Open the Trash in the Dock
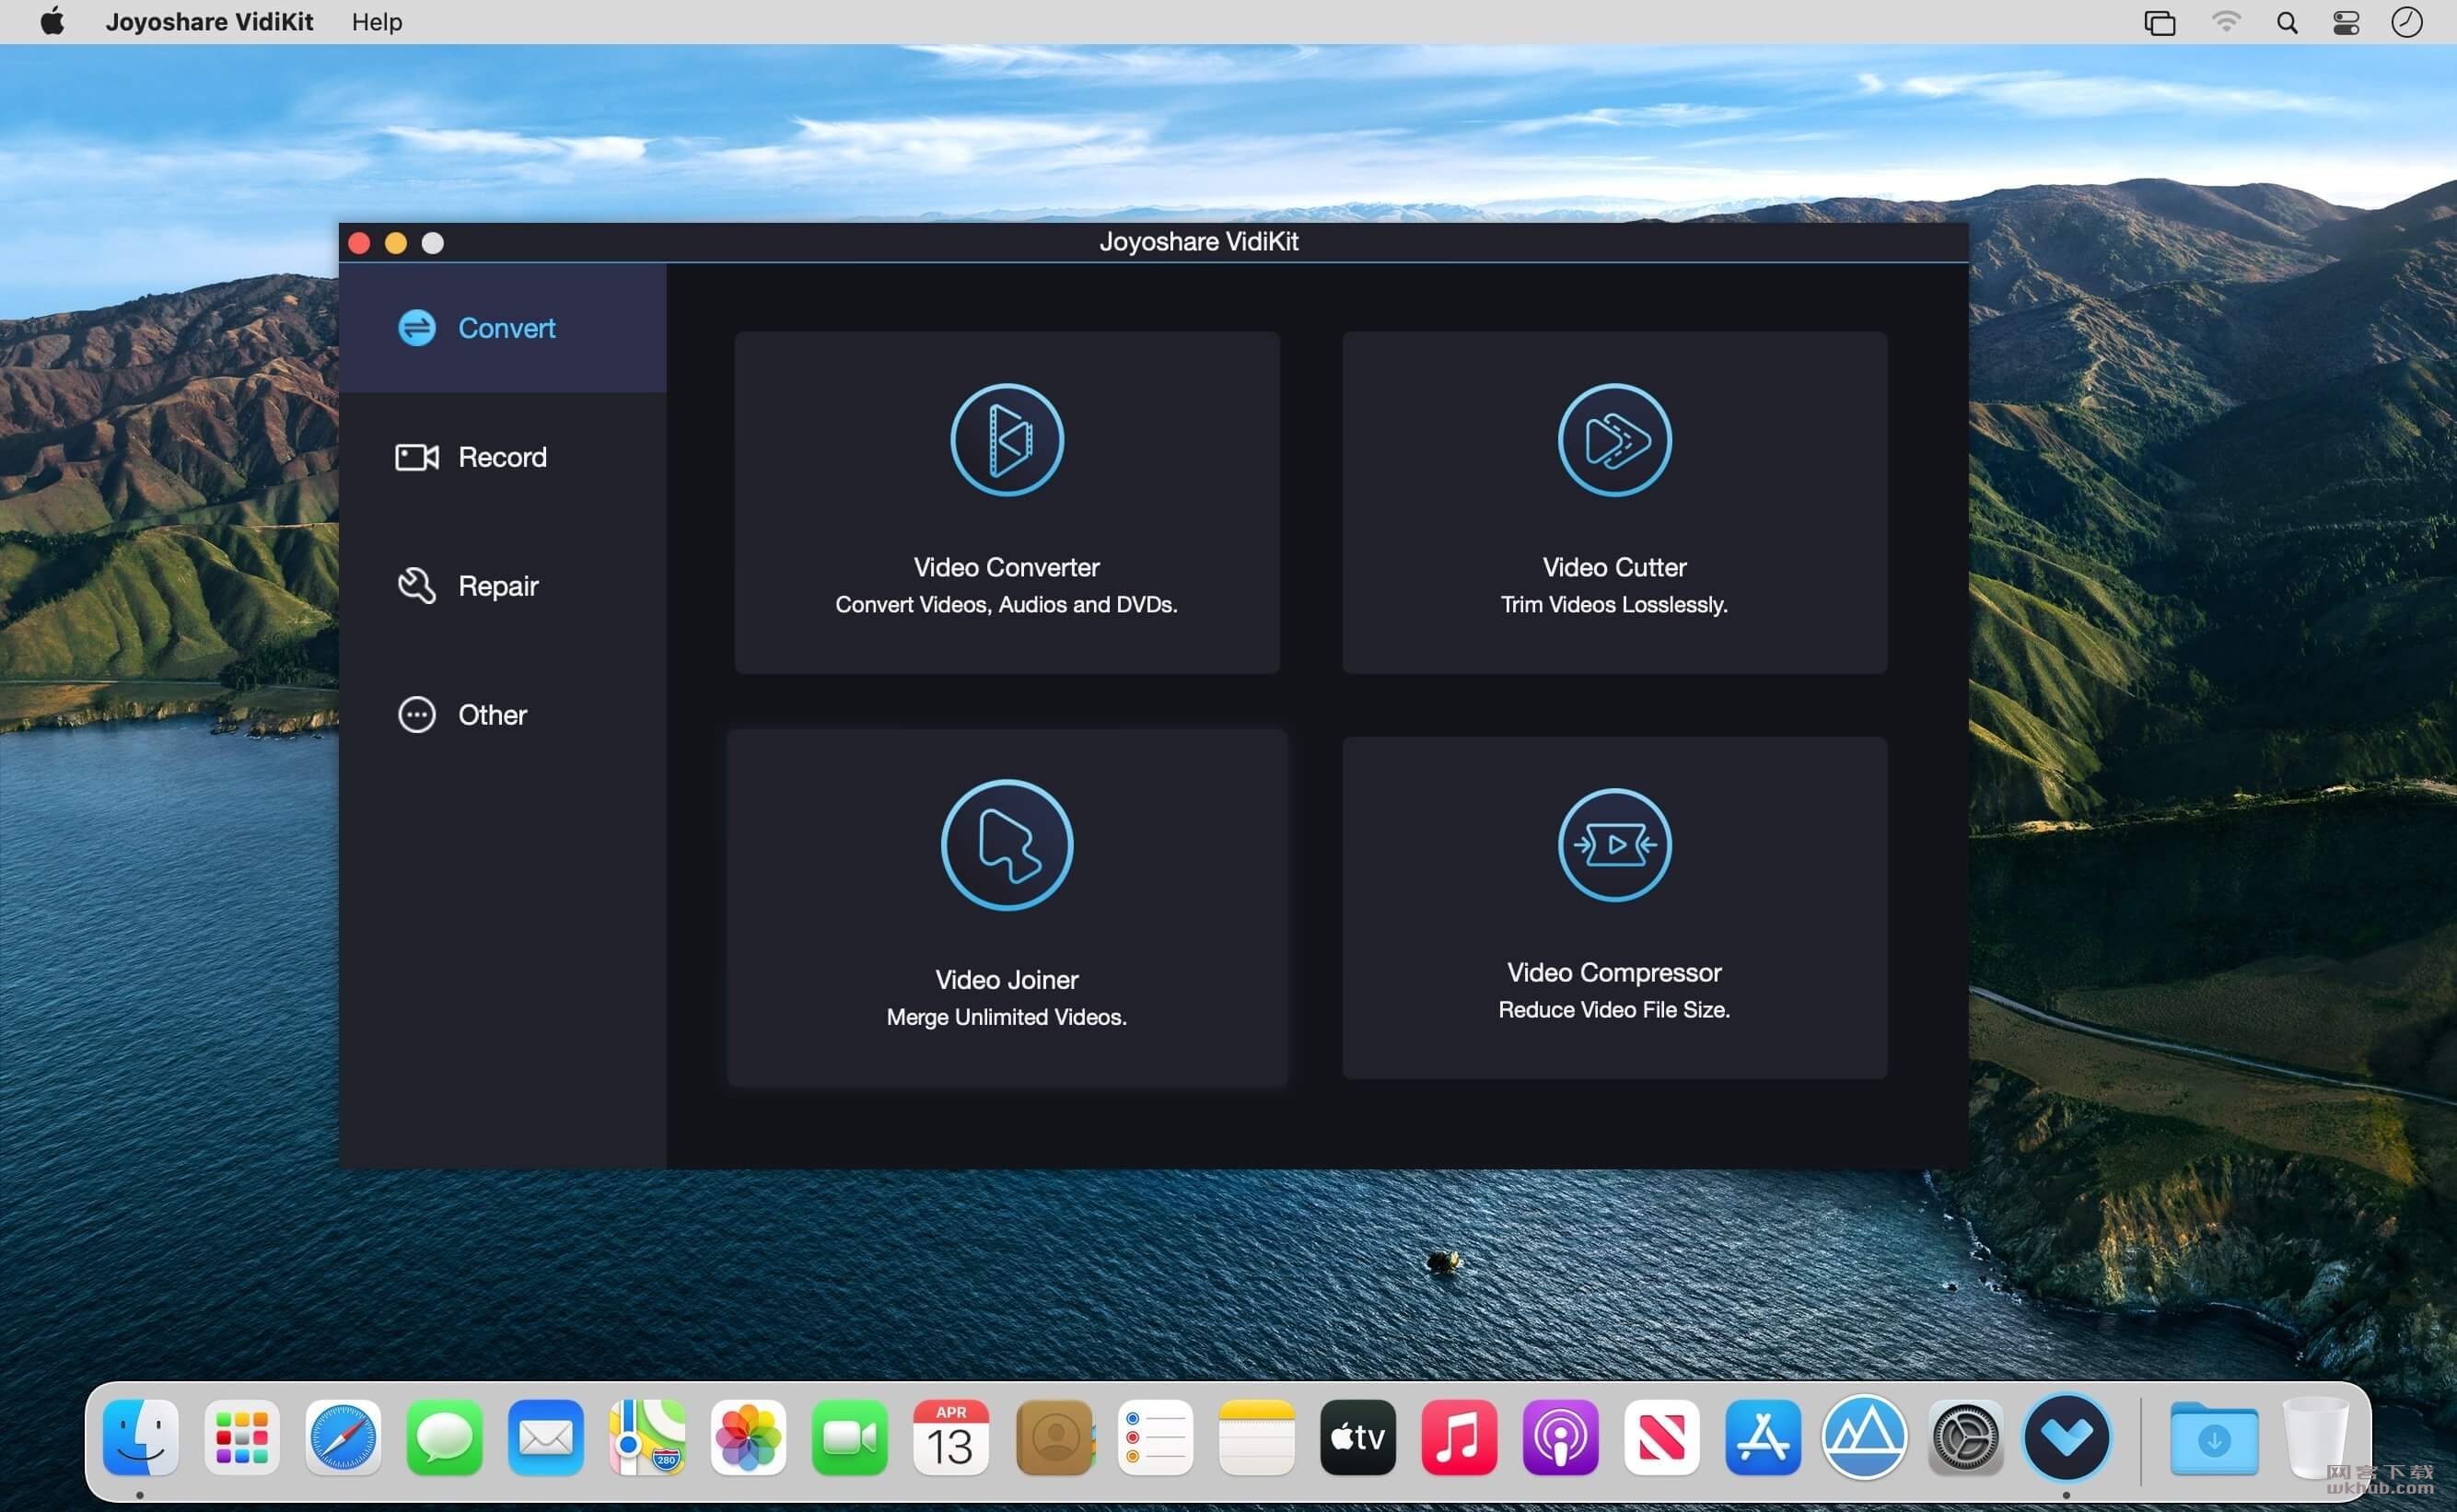Image resolution: width=2457 pixels, height=1512 pixels. 2314,1438
